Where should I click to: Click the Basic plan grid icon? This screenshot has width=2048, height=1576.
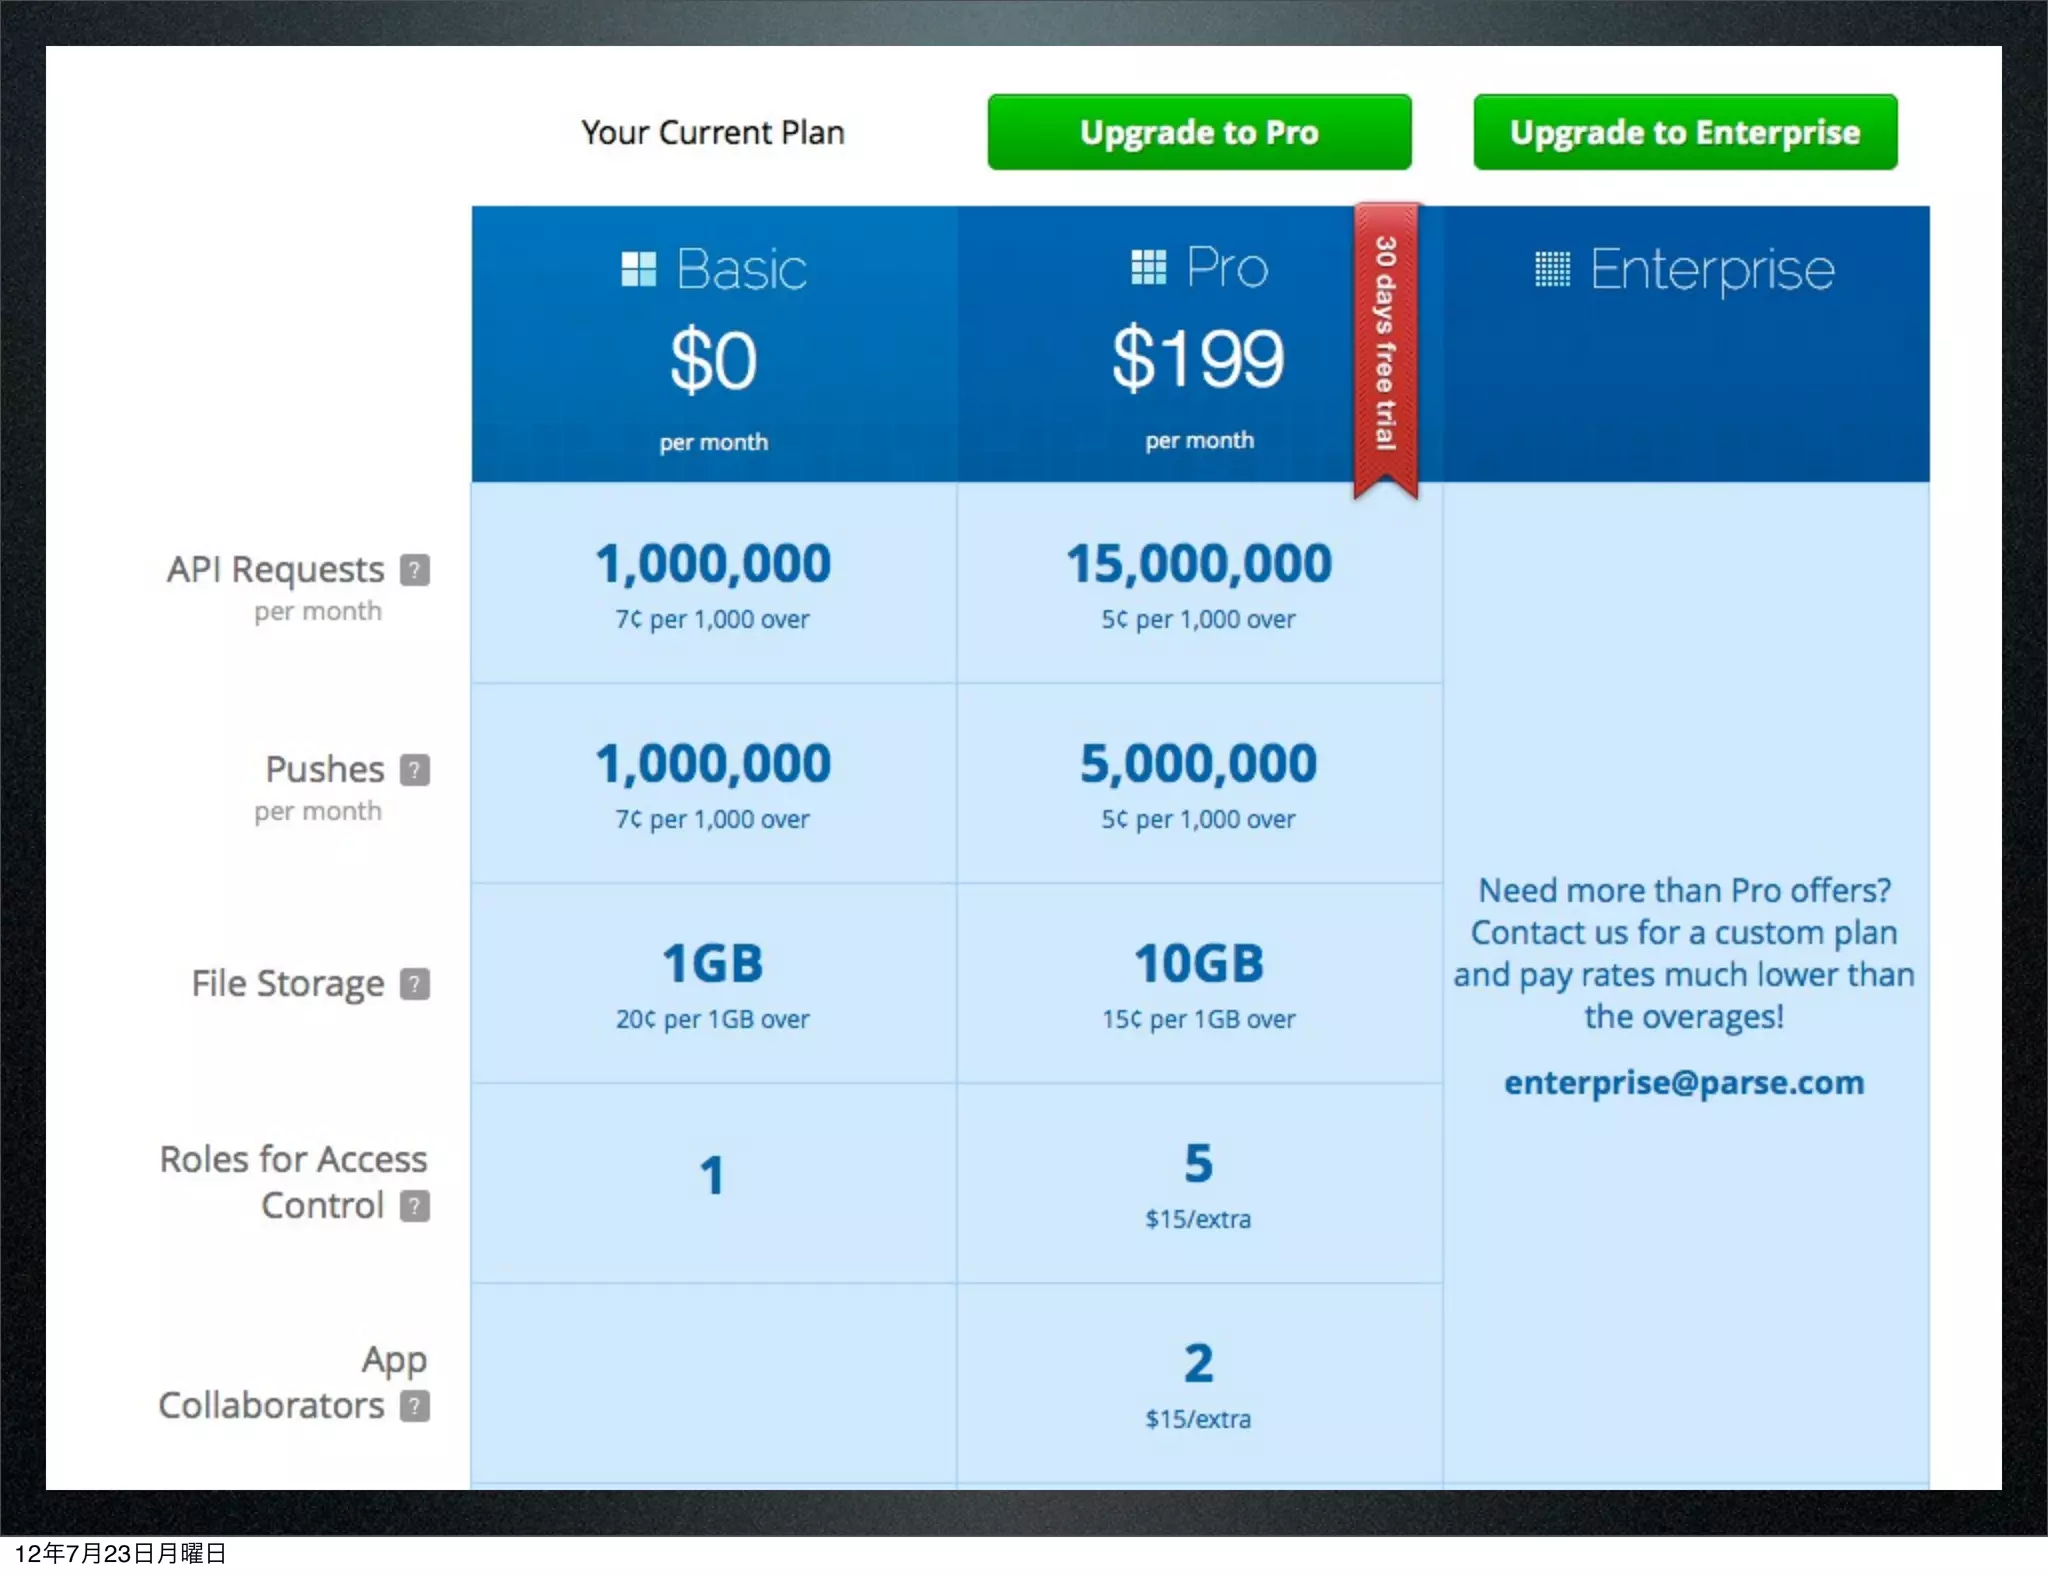(638, 269)
